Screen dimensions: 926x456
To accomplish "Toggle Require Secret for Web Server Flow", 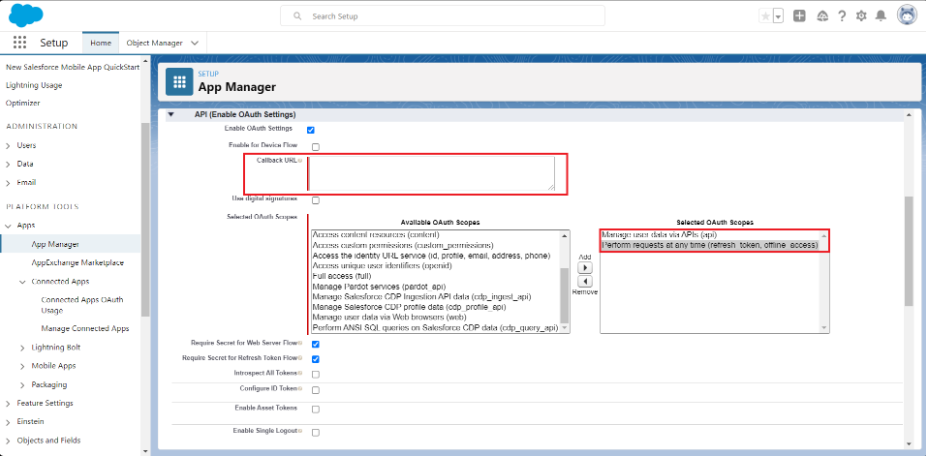I will [x=315, y=344].
